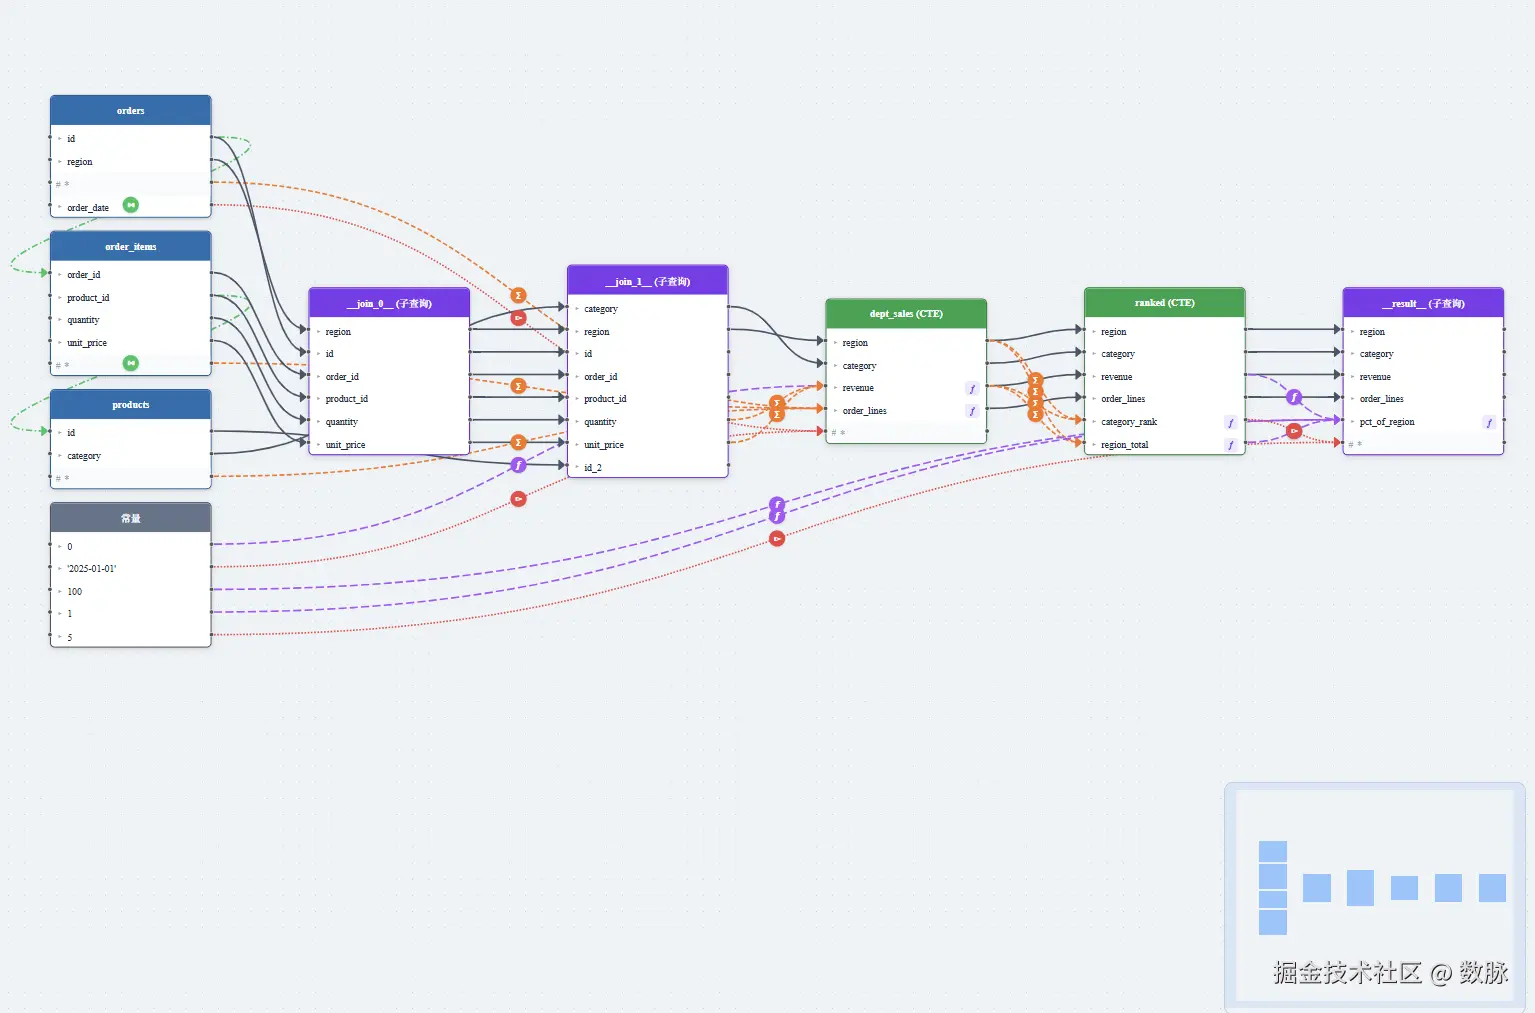
Task: Click quantity column in order_items table
Action: (x=131, y=320)
